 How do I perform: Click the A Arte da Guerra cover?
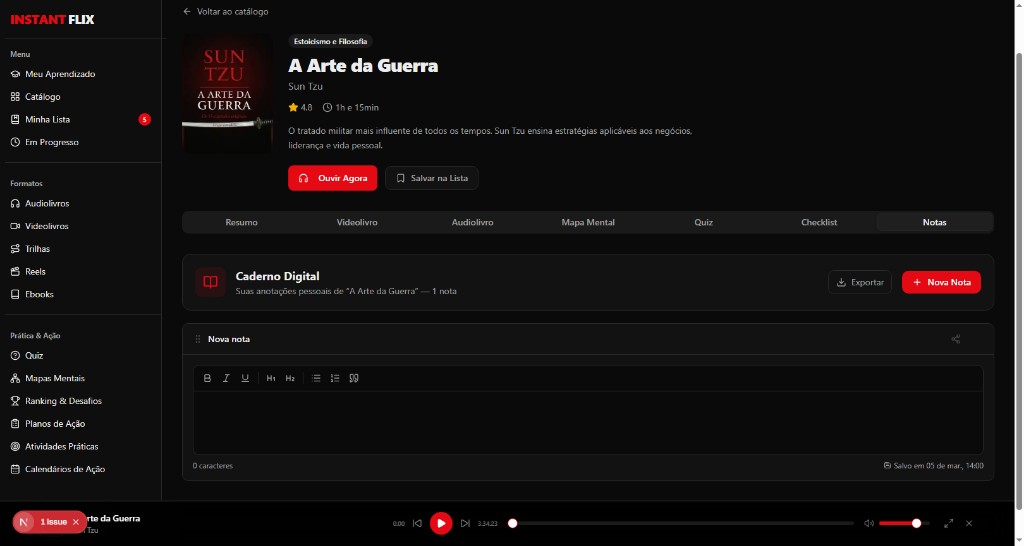pyautogui.click(x=228, y=94)
